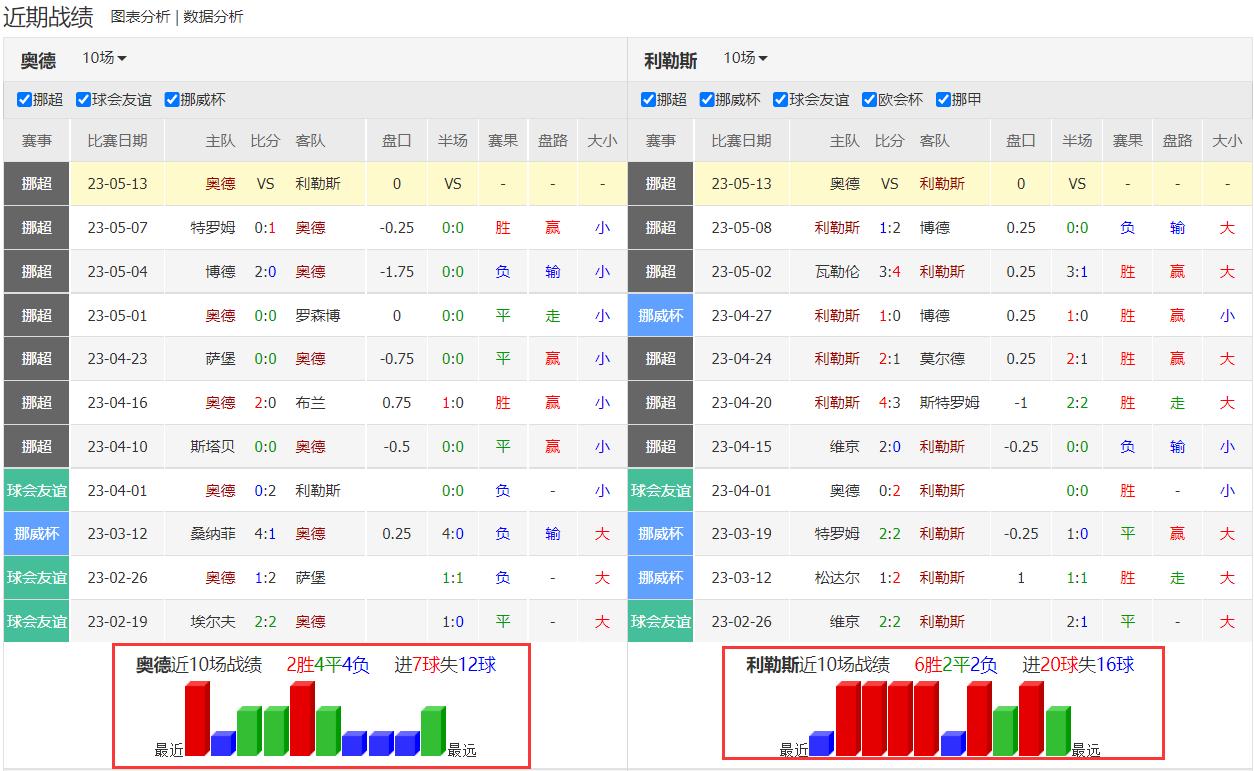Click the 盘口 column header in the left table

[x=396, y=140]
